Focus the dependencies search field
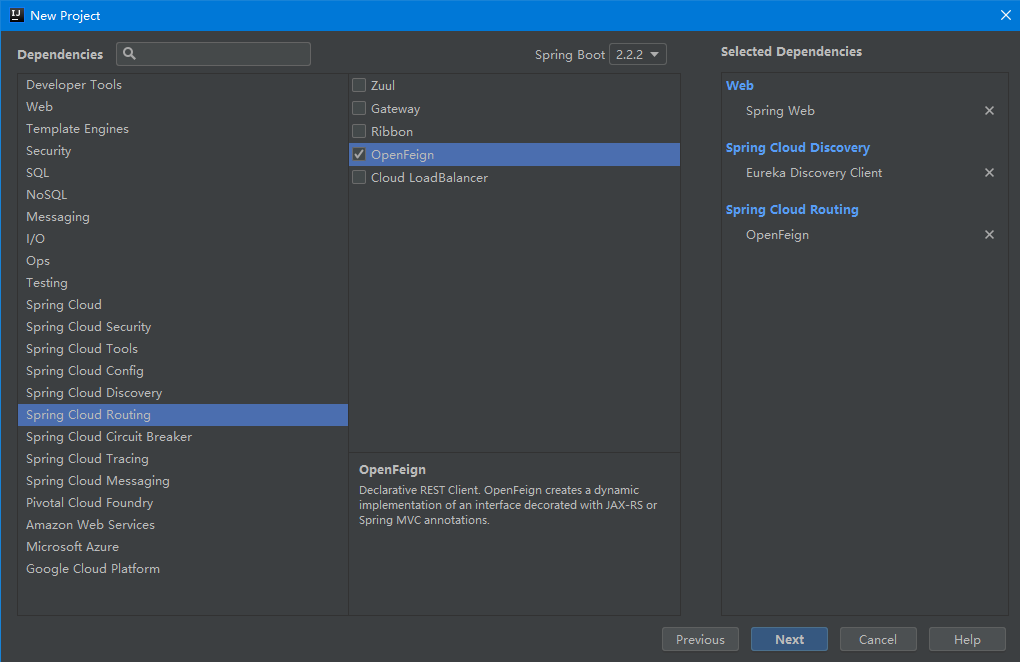 [213, 54]
